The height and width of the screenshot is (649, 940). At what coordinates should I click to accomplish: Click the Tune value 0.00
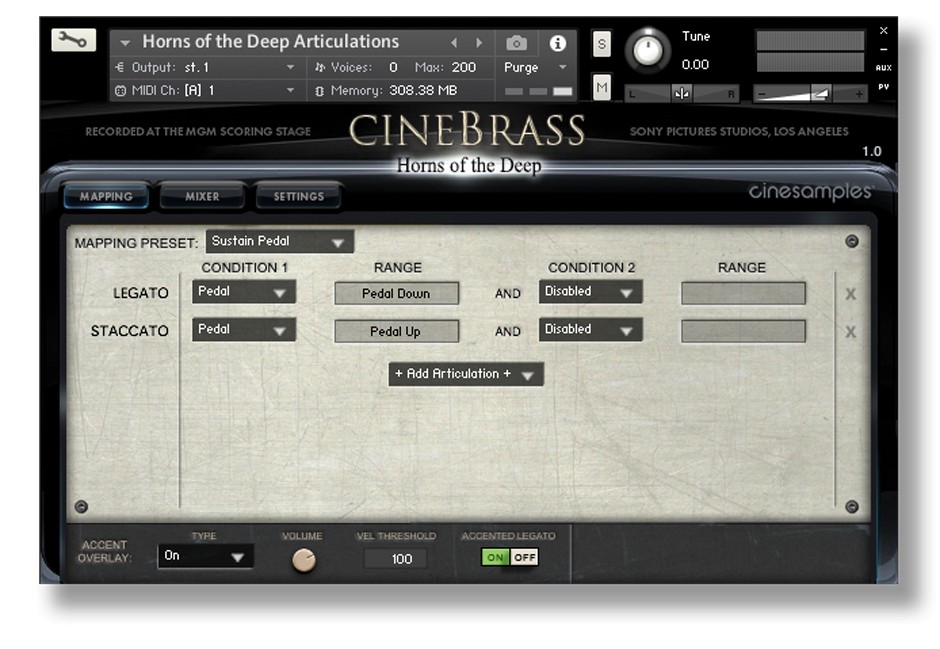(695, 65)
